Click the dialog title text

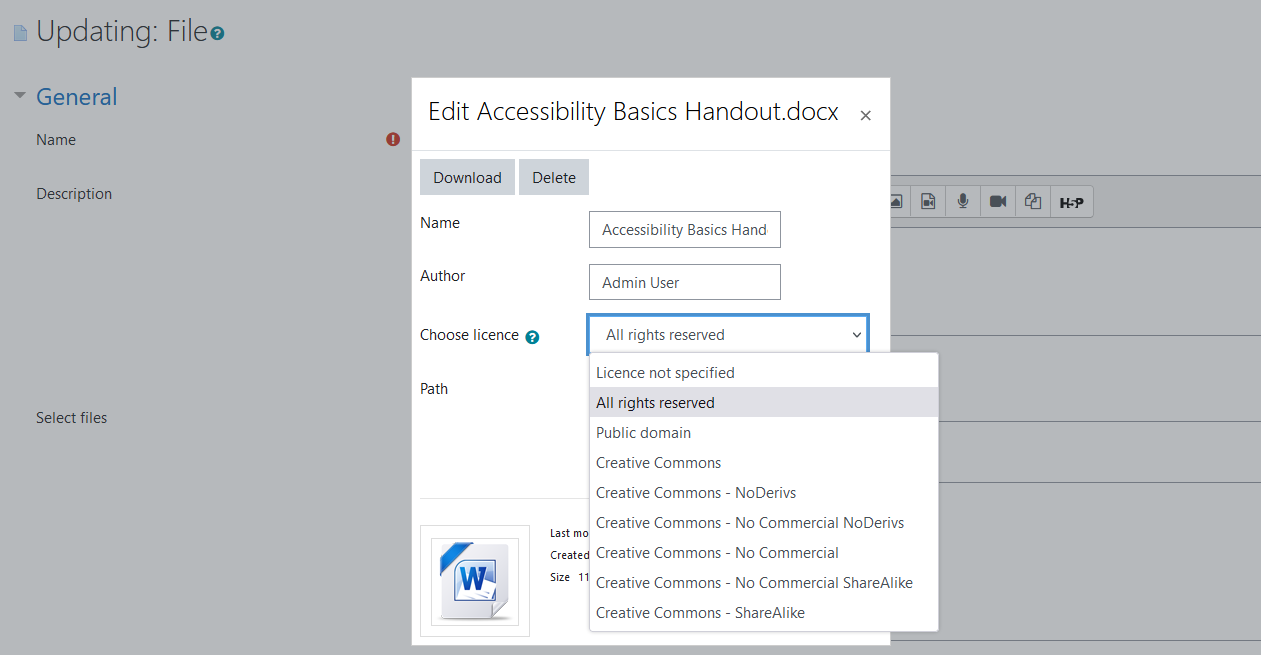[633, 111]
